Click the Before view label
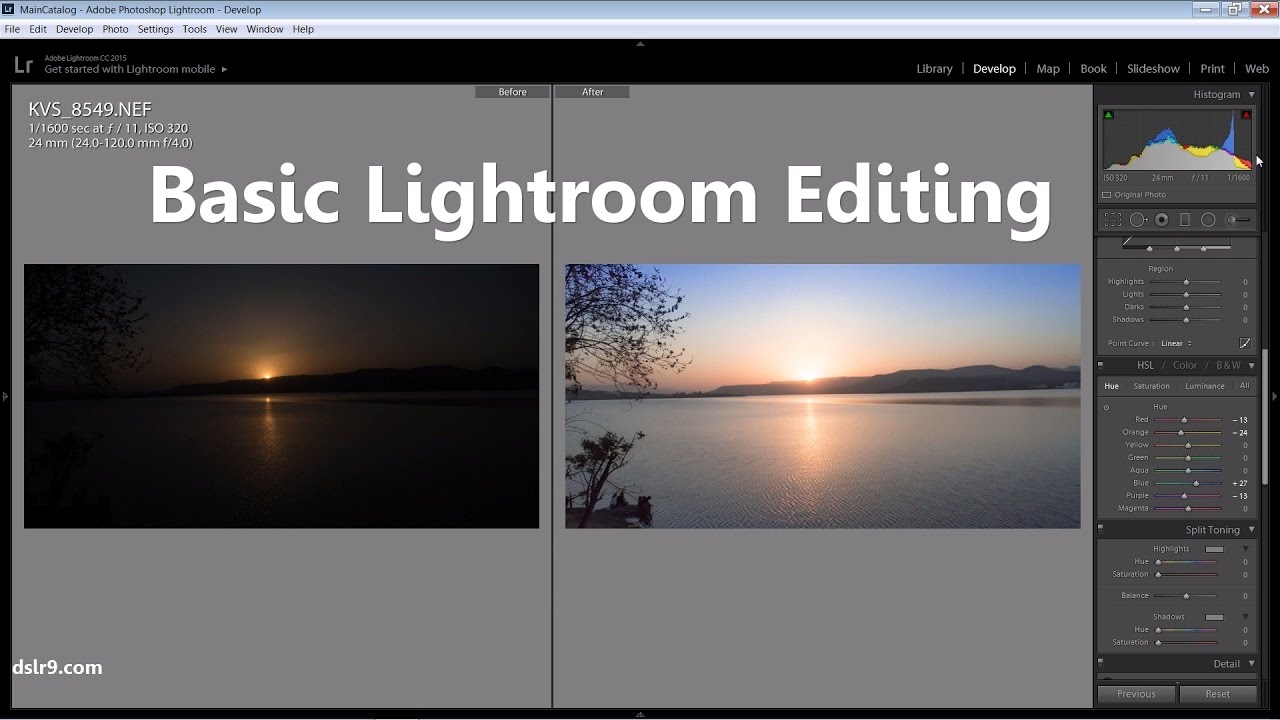Viewport: 1280px width, 720px height. (512, 92)
